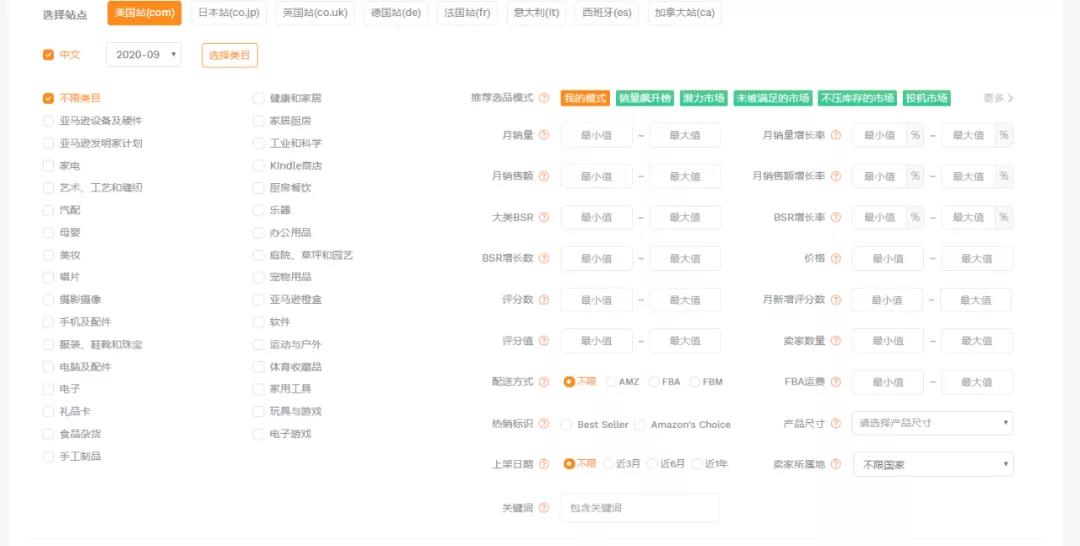This screenshot has height=546, width=1080.
Task: Click the 包含关键词 keyword field
Action: (x=640, y=508)
